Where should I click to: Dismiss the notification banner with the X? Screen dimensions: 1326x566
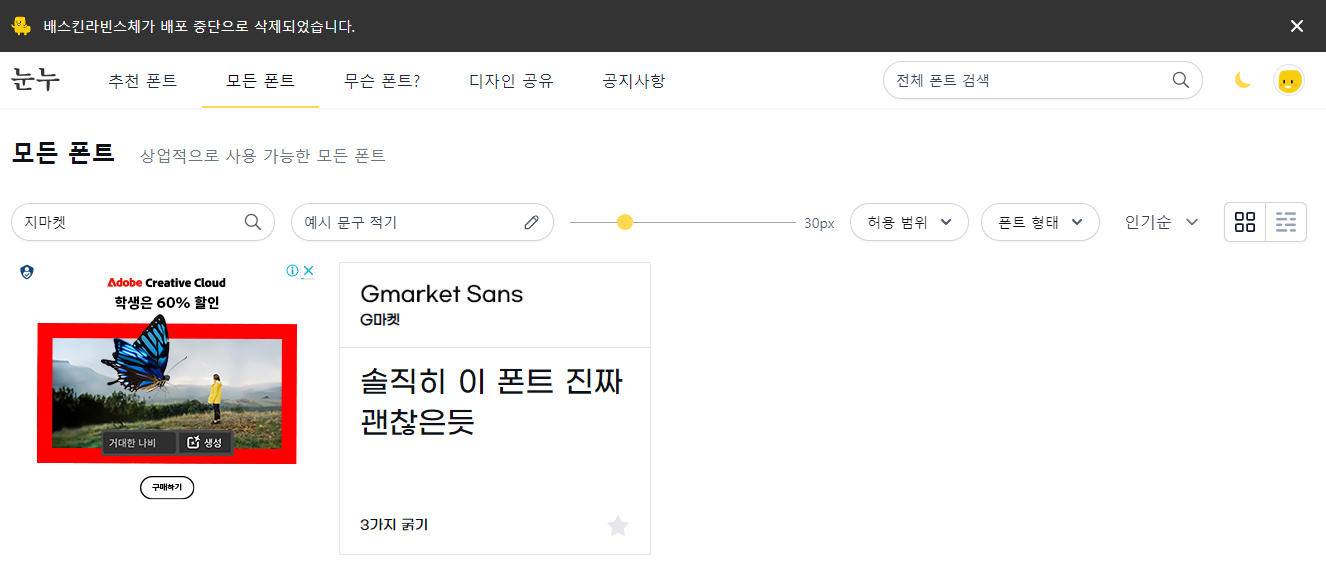pyautogui.click(x=1297, y=26)
